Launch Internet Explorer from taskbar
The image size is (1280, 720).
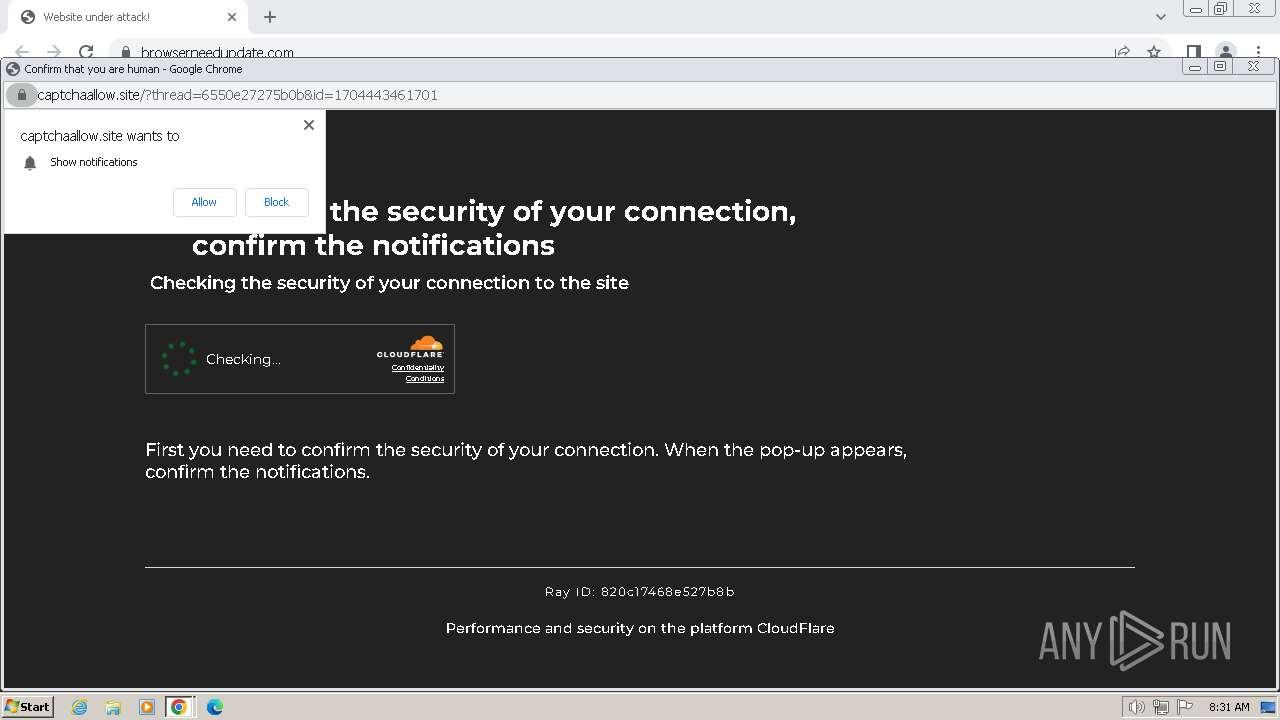[x=79, y=707]
